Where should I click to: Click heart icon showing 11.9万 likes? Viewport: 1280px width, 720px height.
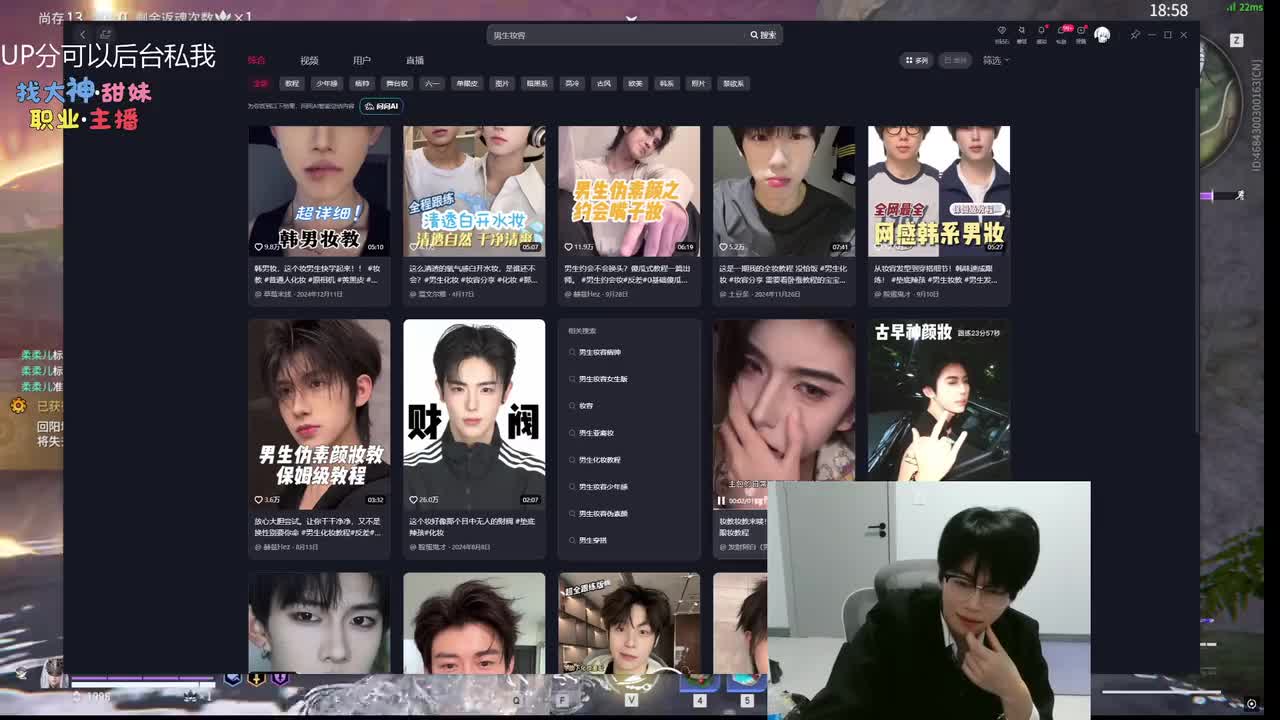569,247
